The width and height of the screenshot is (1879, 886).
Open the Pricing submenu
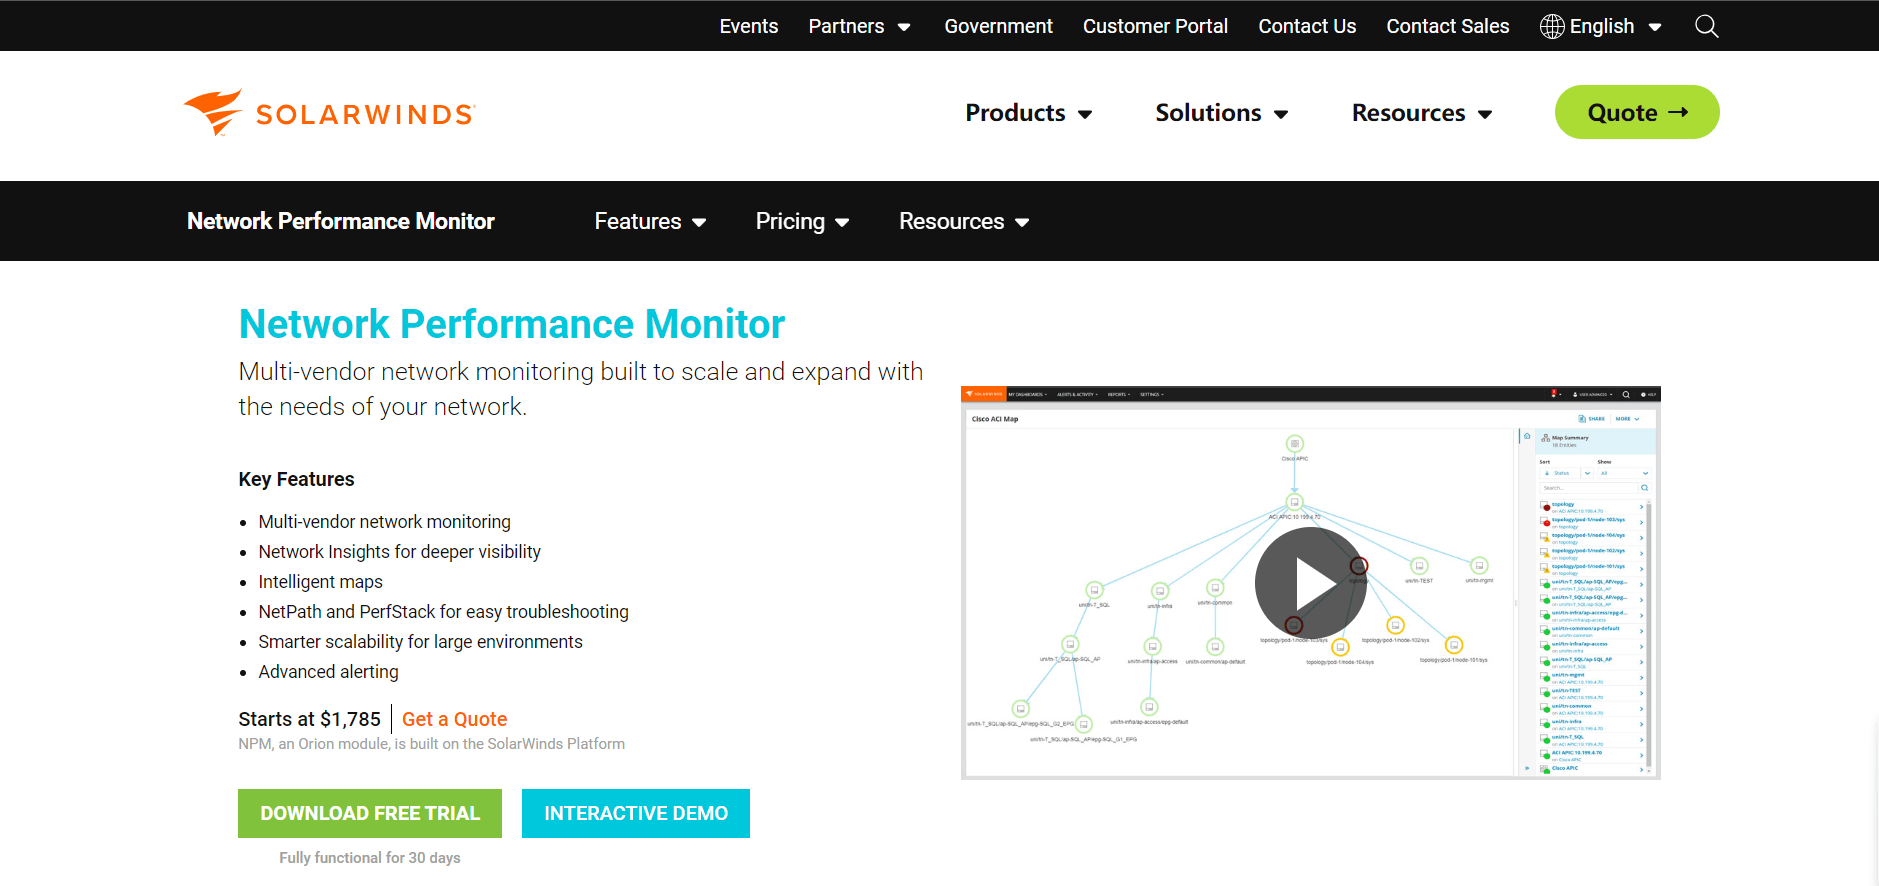coord(802,221)
